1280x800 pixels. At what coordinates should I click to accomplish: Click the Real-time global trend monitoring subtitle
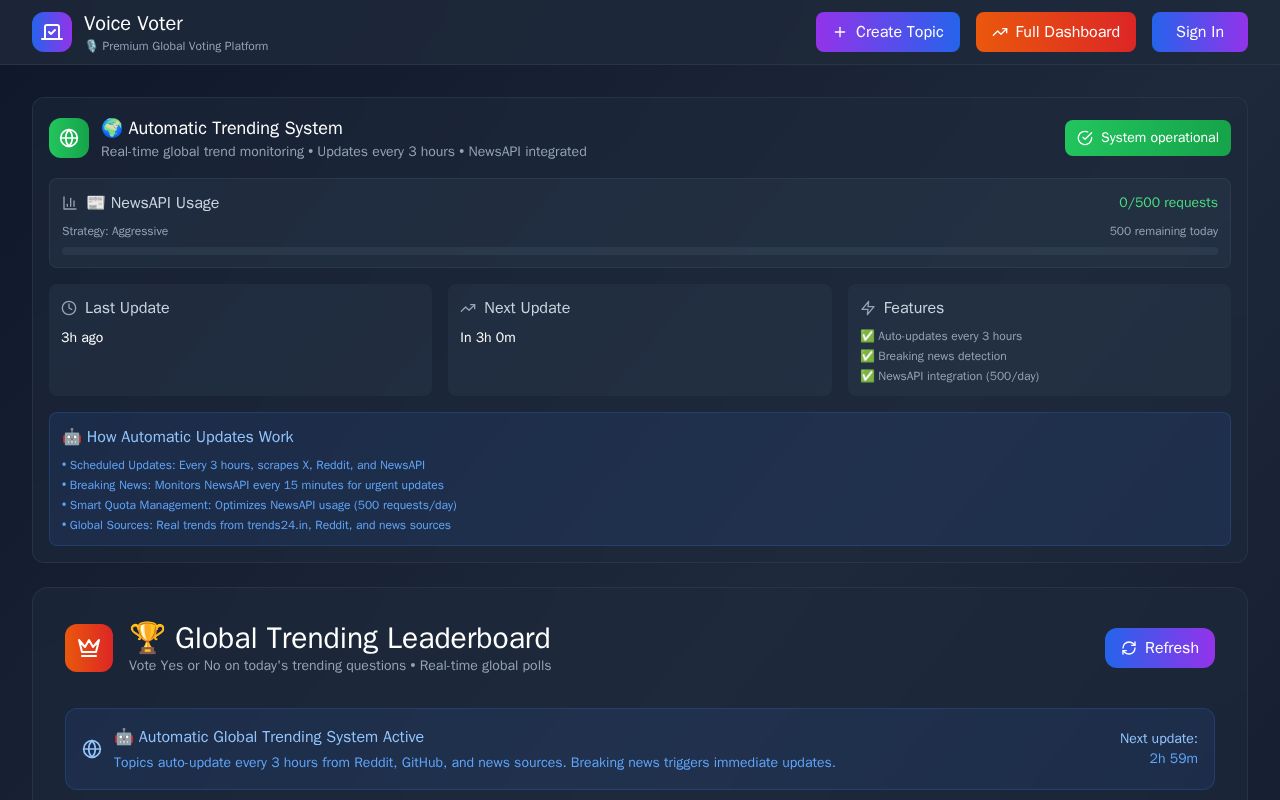[344, 152]
